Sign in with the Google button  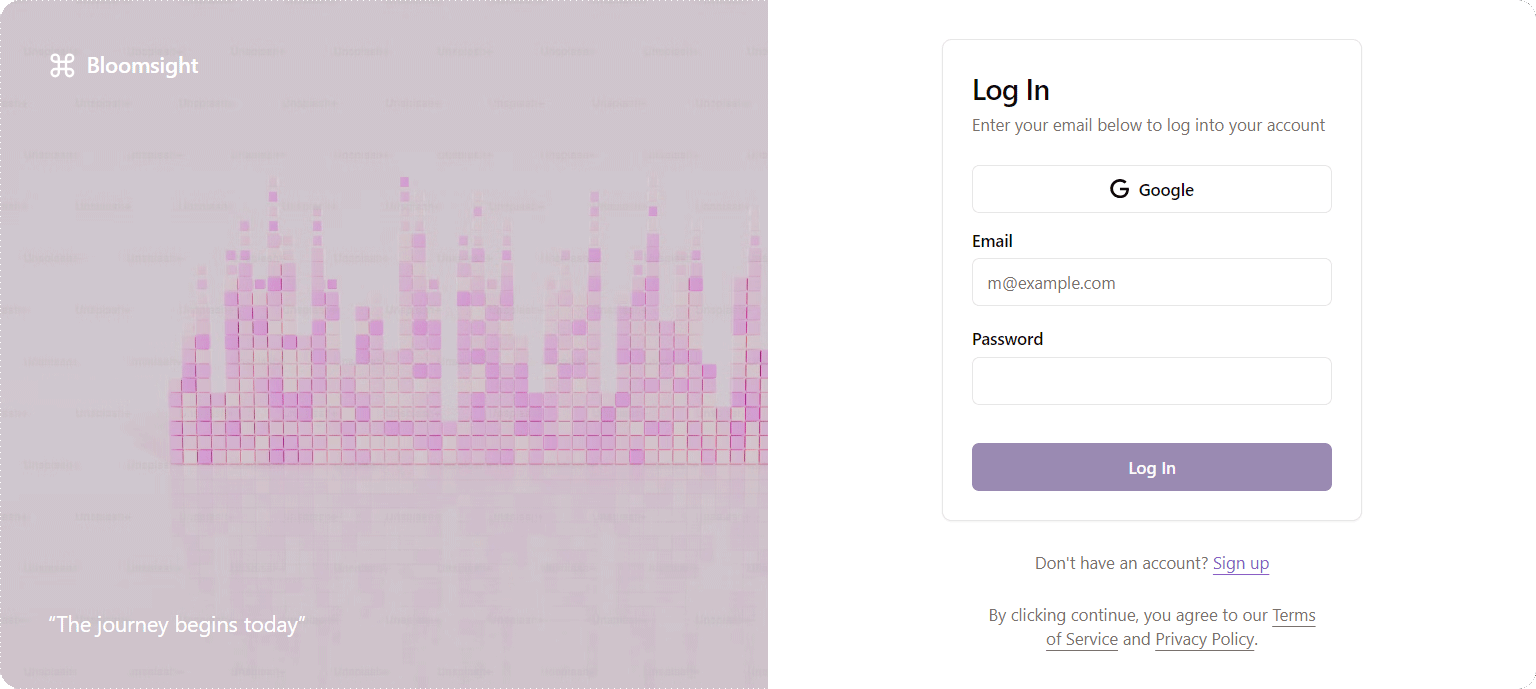[1152, 189]
